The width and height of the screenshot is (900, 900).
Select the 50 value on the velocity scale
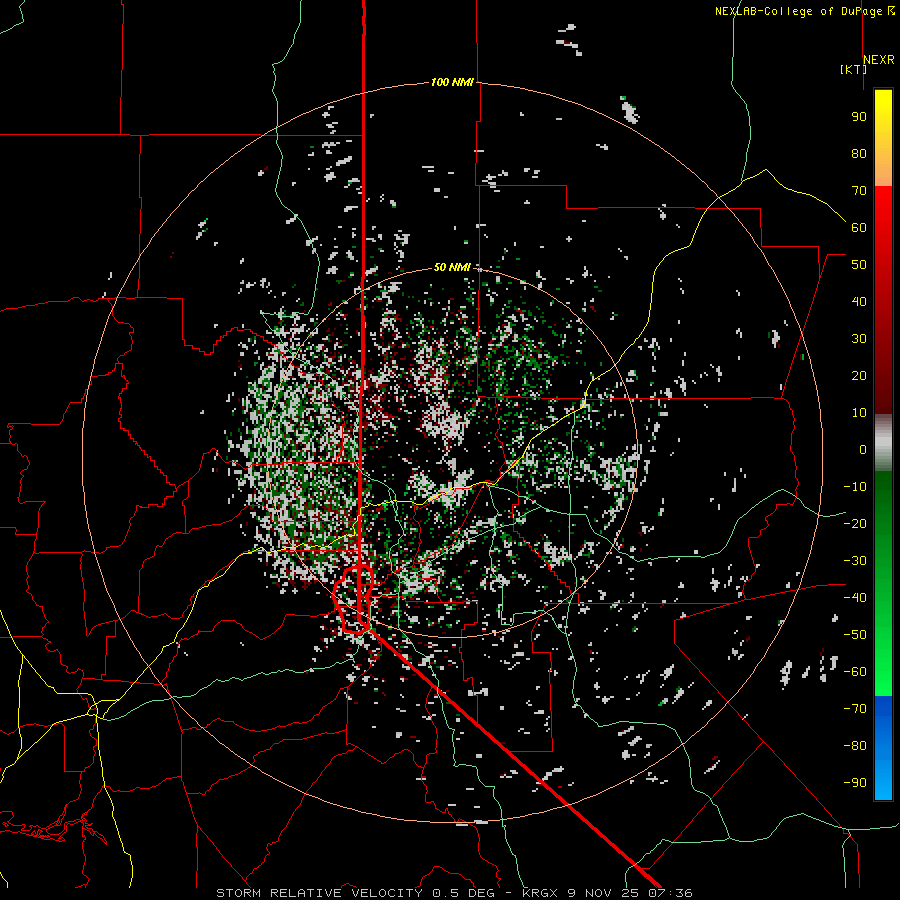click(859, 265)
